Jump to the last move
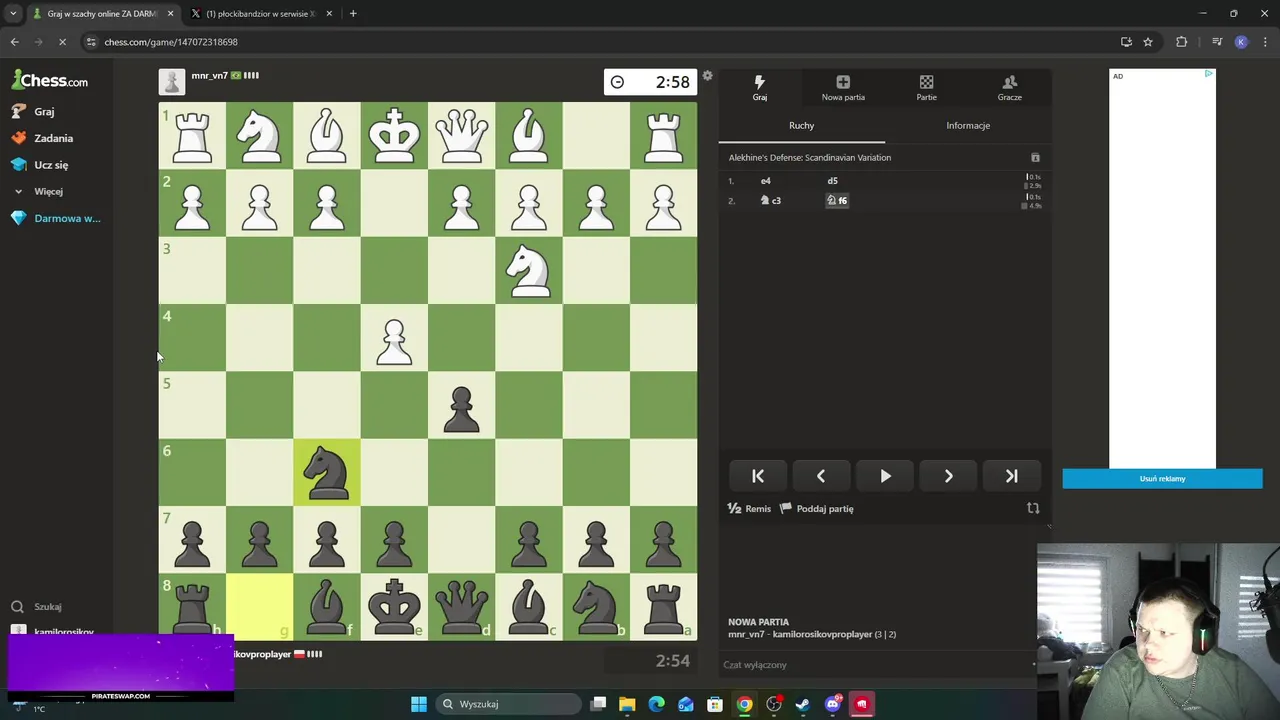Screen dimensions: 1280x720 [x=1012, y=476]
